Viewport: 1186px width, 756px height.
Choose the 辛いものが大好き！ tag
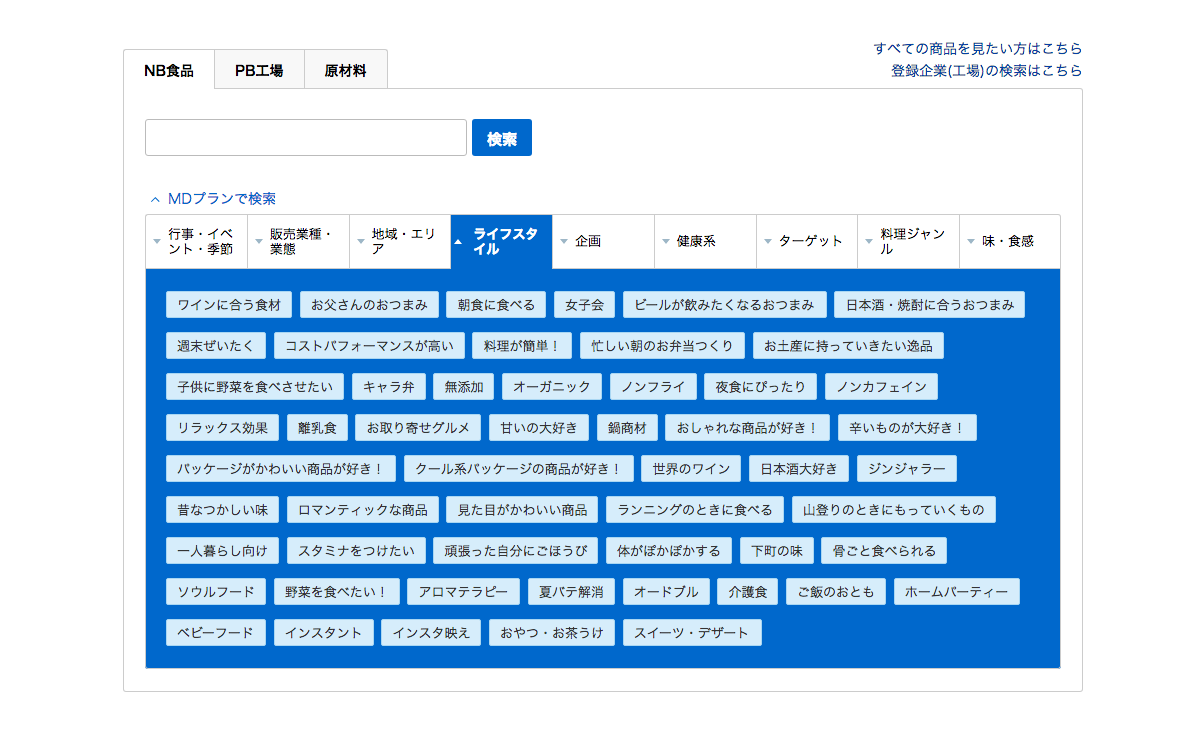907,427
